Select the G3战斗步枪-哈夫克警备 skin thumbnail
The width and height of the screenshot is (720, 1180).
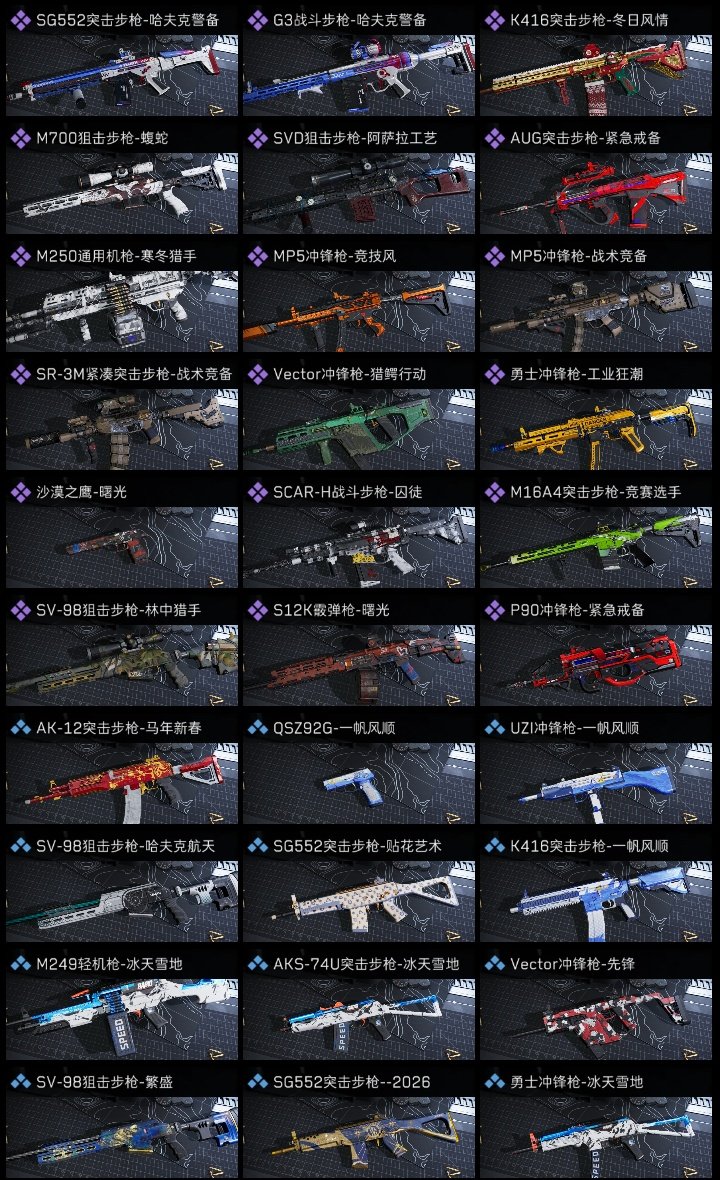pyautogui.click(x=359, y=75)
